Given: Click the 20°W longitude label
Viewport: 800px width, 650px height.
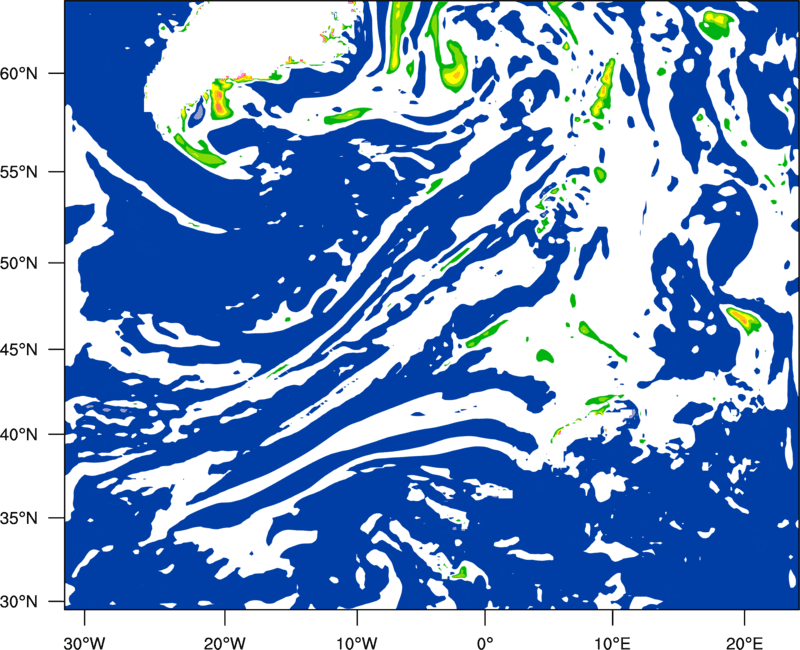Looking at the screenshot, I should 225,642.
